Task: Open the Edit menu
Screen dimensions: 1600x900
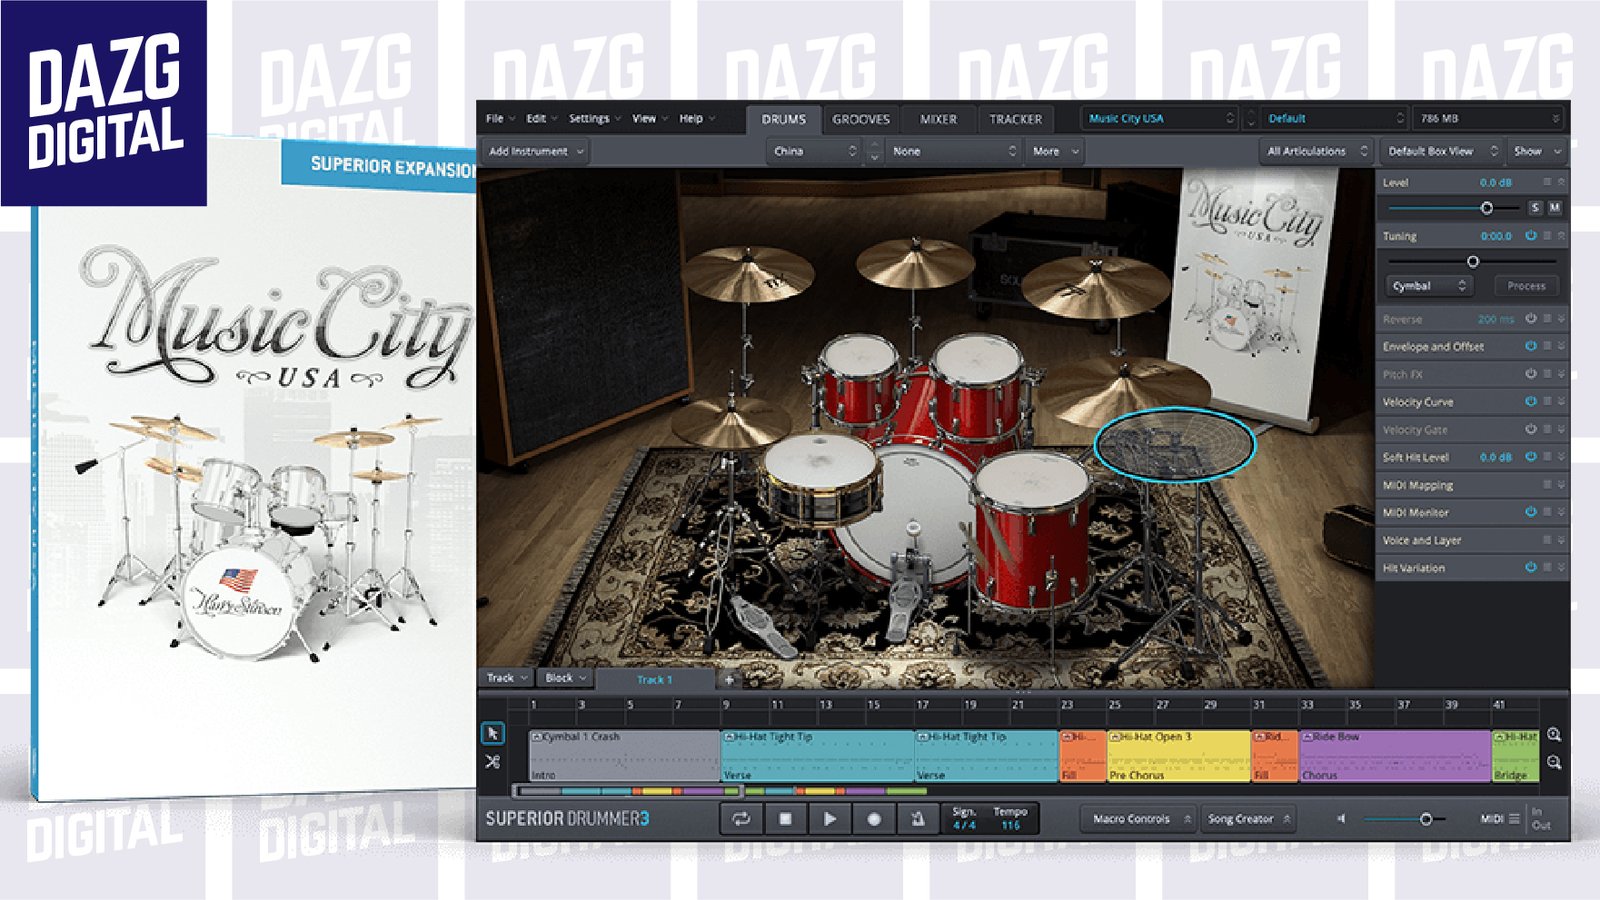Action: coord(542,118)
